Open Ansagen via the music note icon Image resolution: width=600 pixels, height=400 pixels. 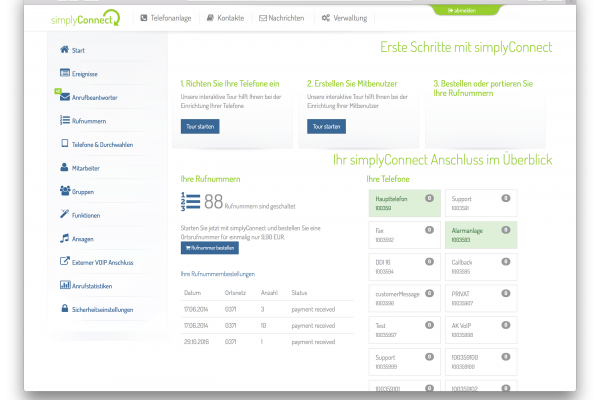(x=64, y=238)
